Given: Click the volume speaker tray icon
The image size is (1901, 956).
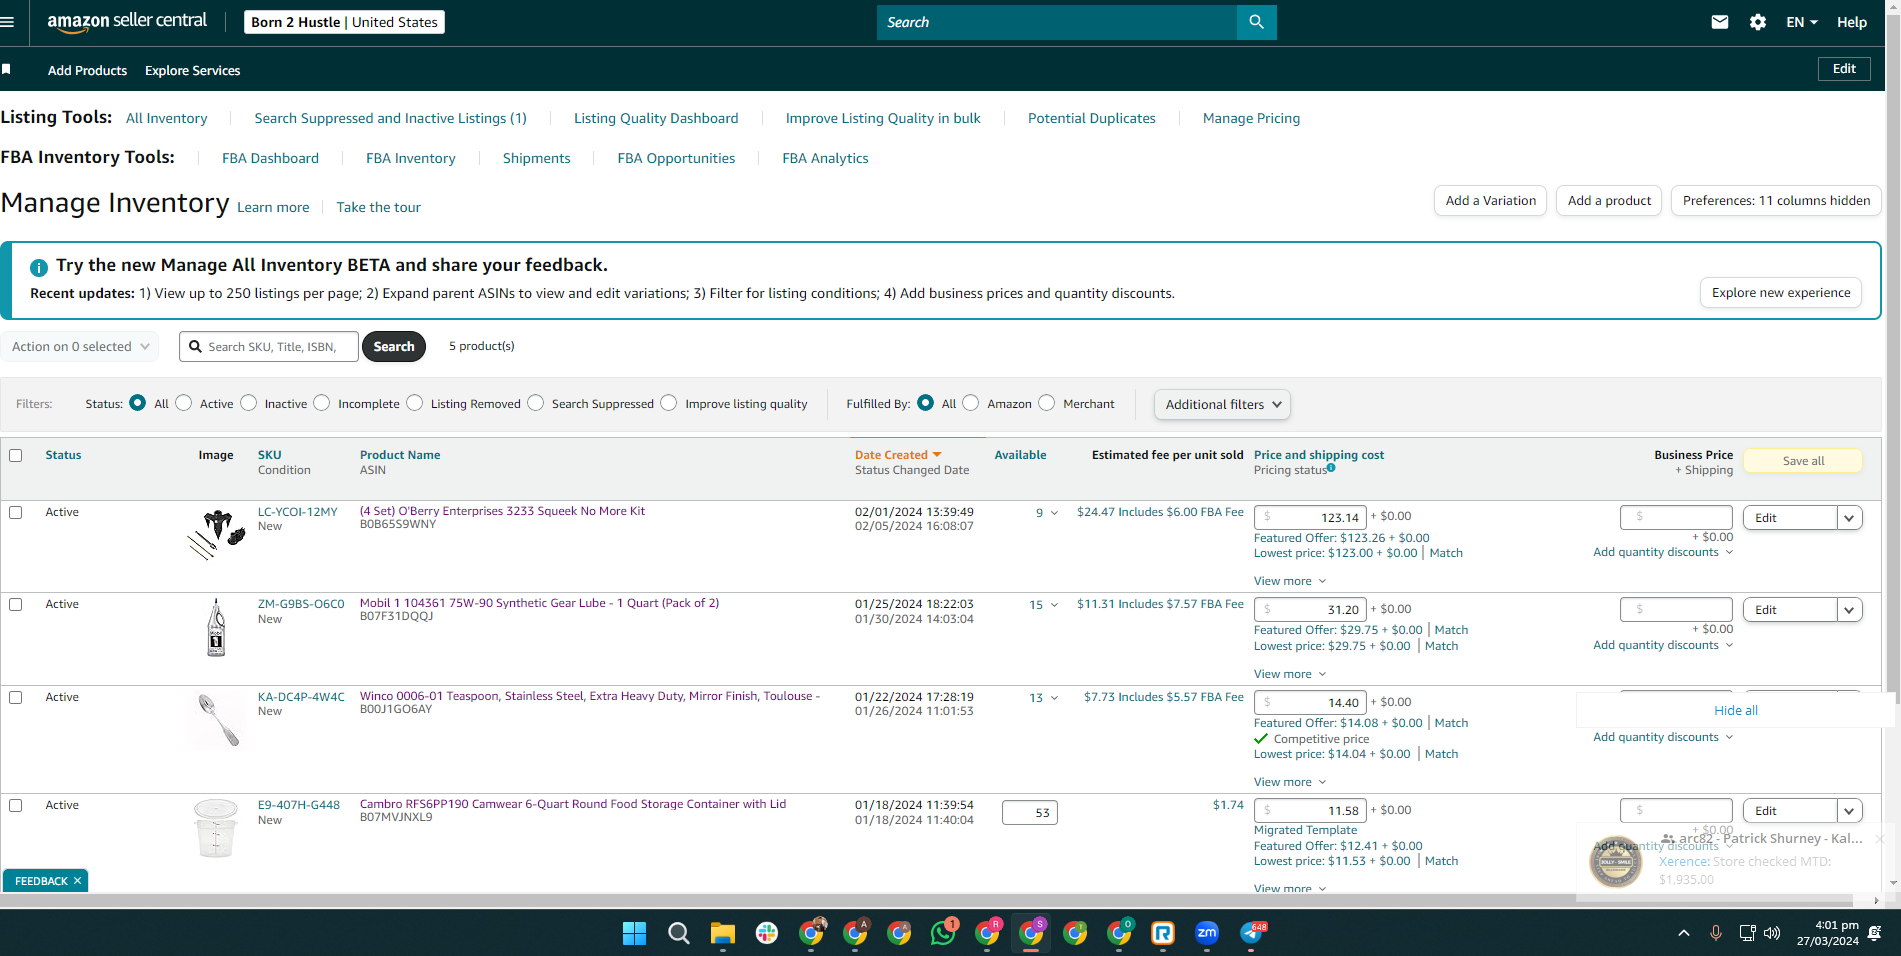Looking at the screenshot, I should point(1772,933).
